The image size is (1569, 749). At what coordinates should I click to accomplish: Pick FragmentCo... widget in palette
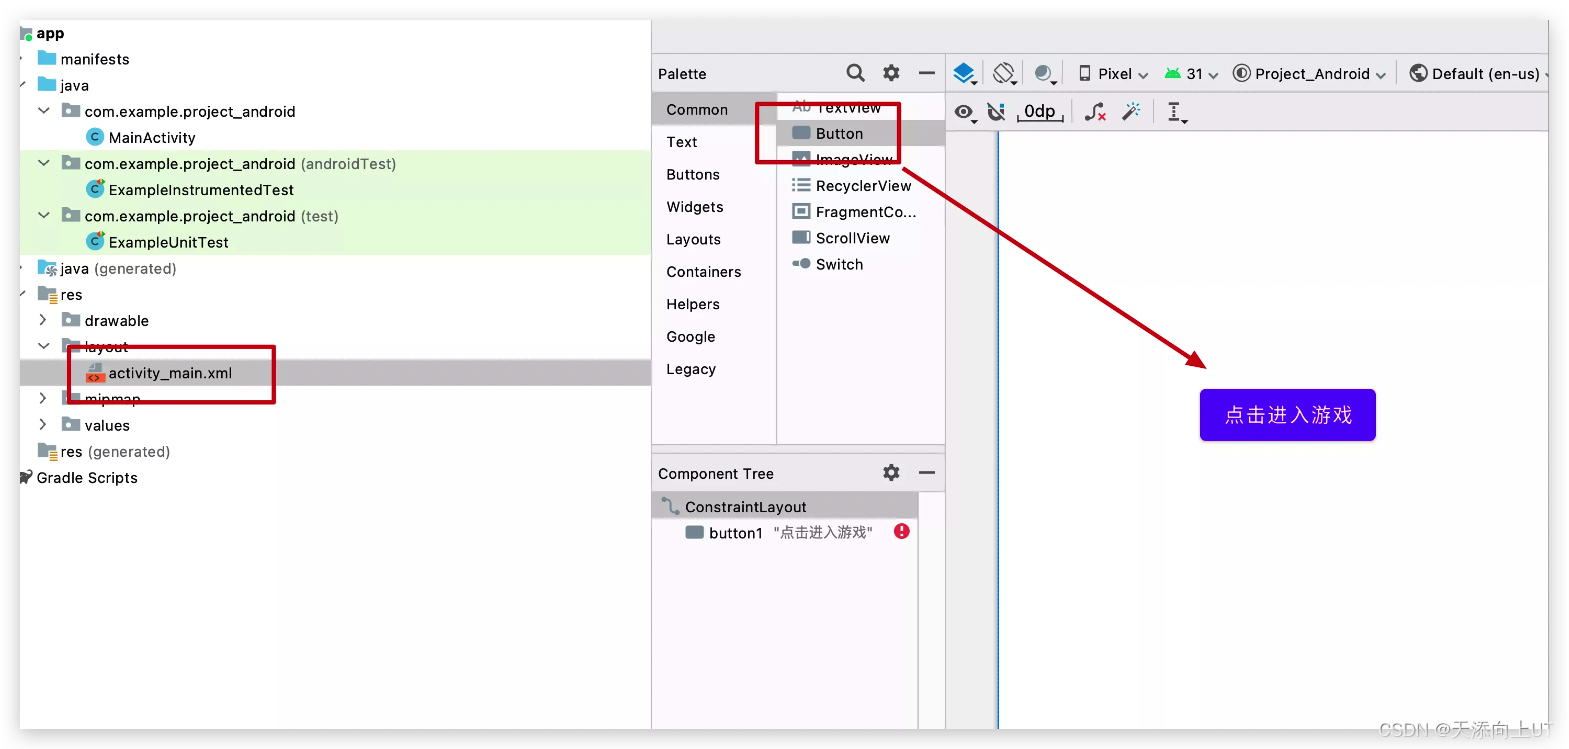click(861, 212)
